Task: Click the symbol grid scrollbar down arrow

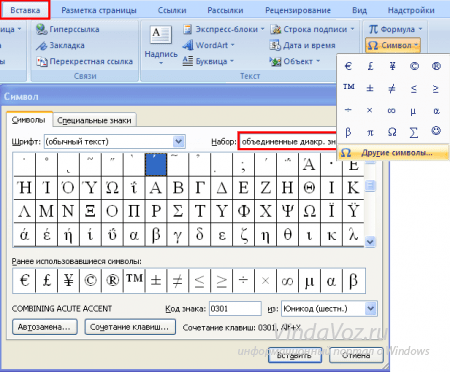Action: (370, 241)
